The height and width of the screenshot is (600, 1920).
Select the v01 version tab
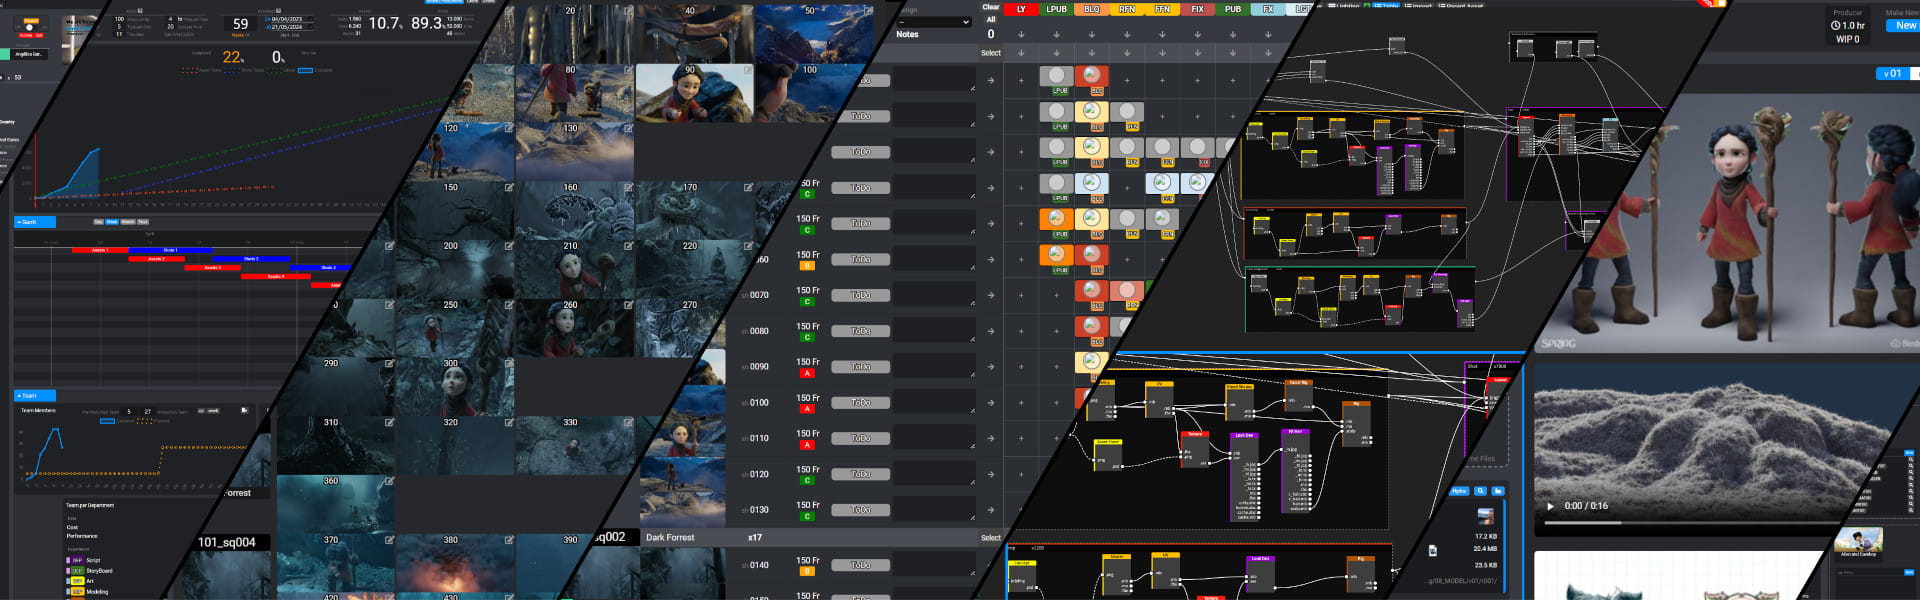(x=1893, y=74)
